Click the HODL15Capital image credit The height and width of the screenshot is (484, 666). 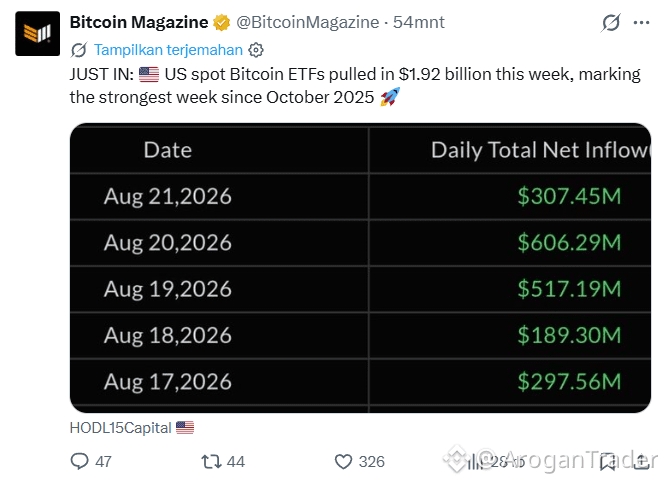120,428
